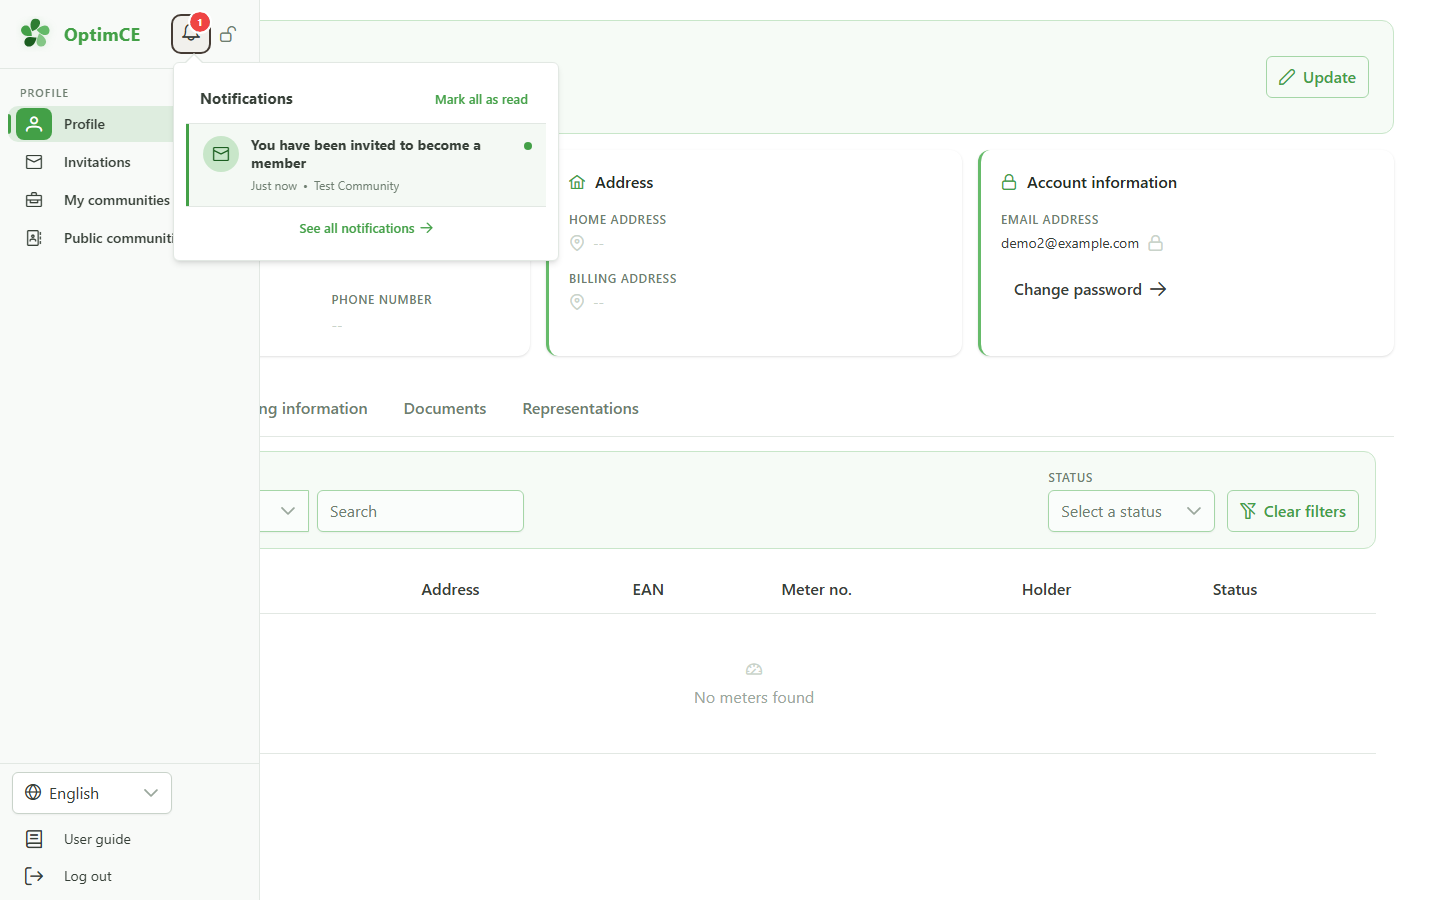Click the lock icon next to email
The height and width of the screenshot is (900, 1440).
click(1156, 243)
